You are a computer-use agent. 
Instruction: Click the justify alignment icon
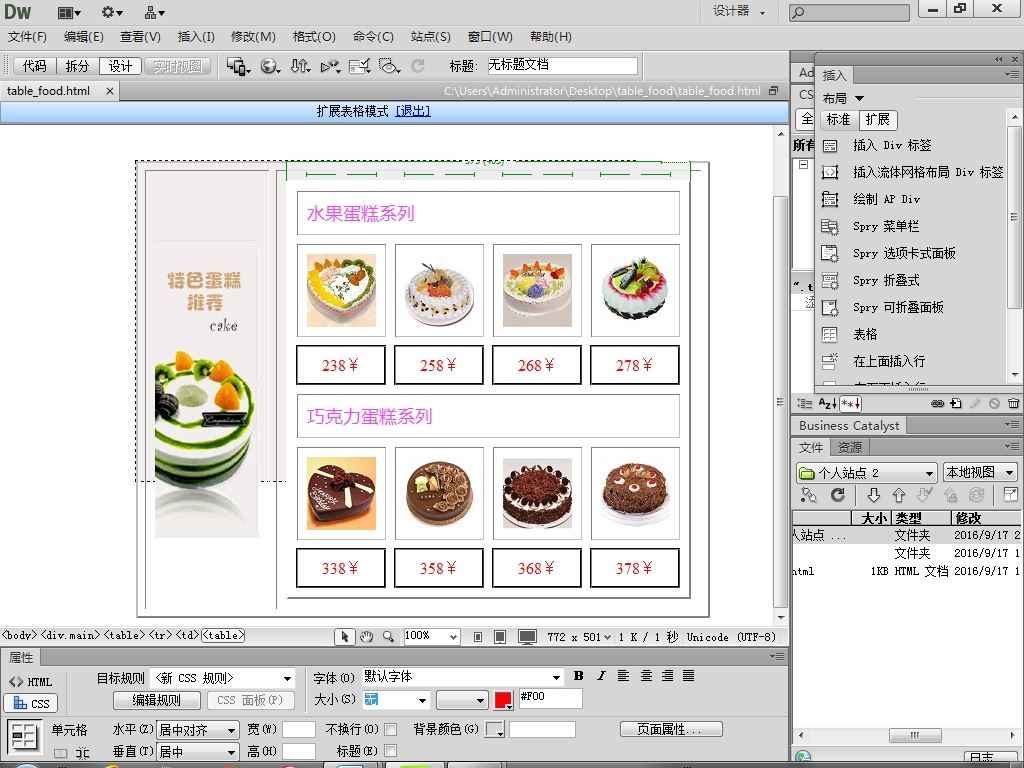pos(689,676)
